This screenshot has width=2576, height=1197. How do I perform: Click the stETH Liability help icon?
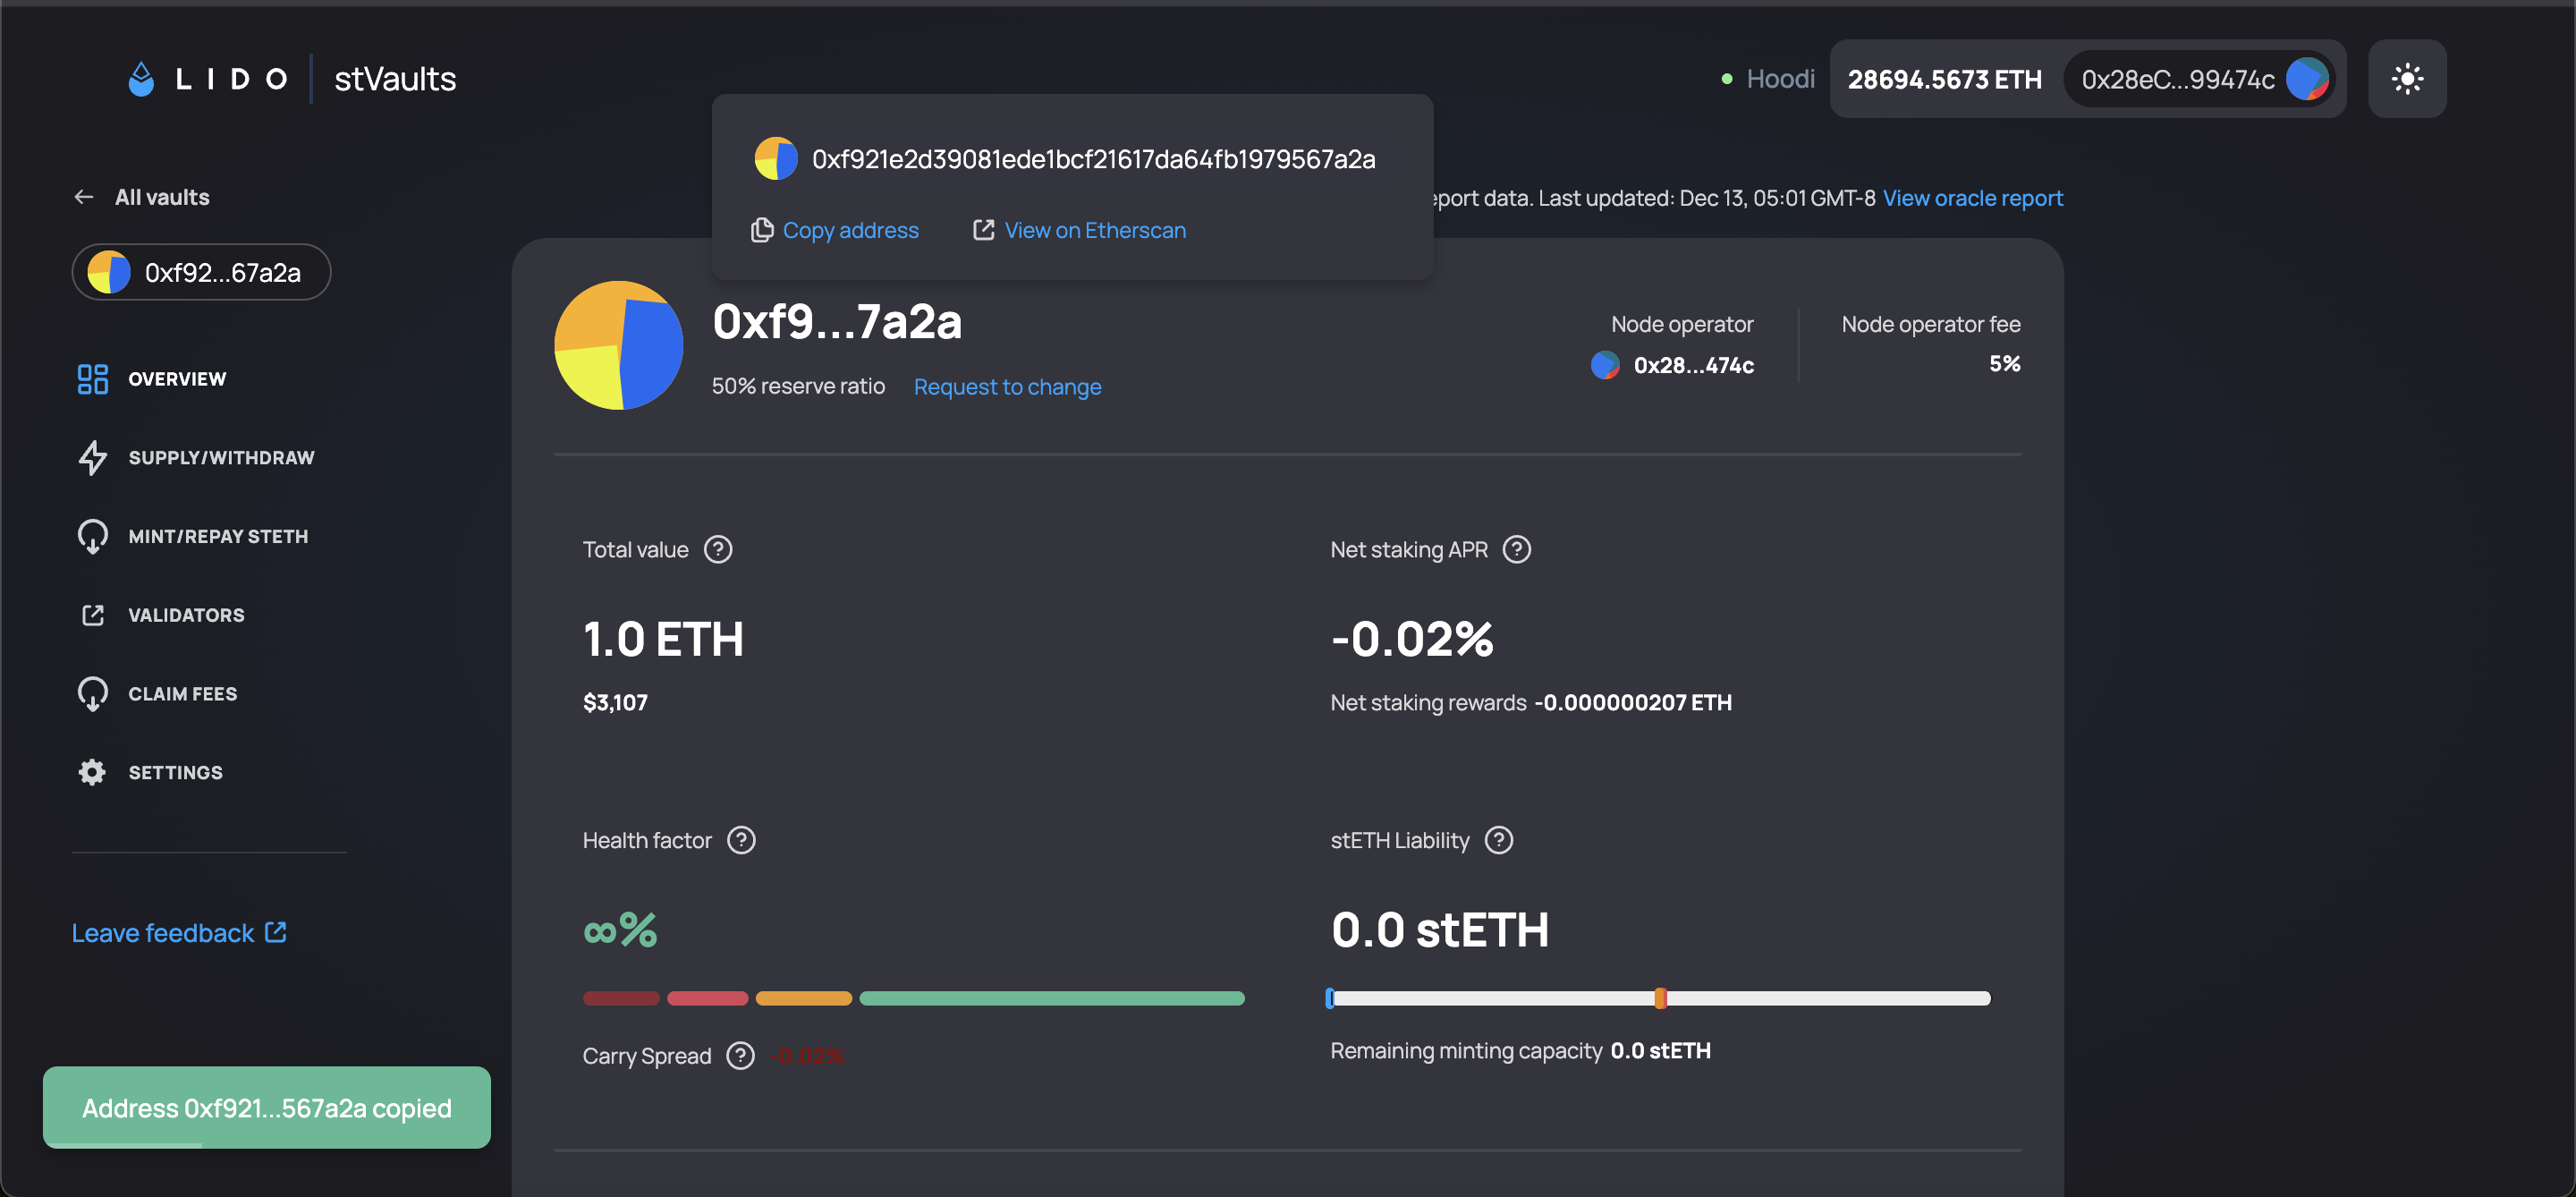(x=1498, y=840)
